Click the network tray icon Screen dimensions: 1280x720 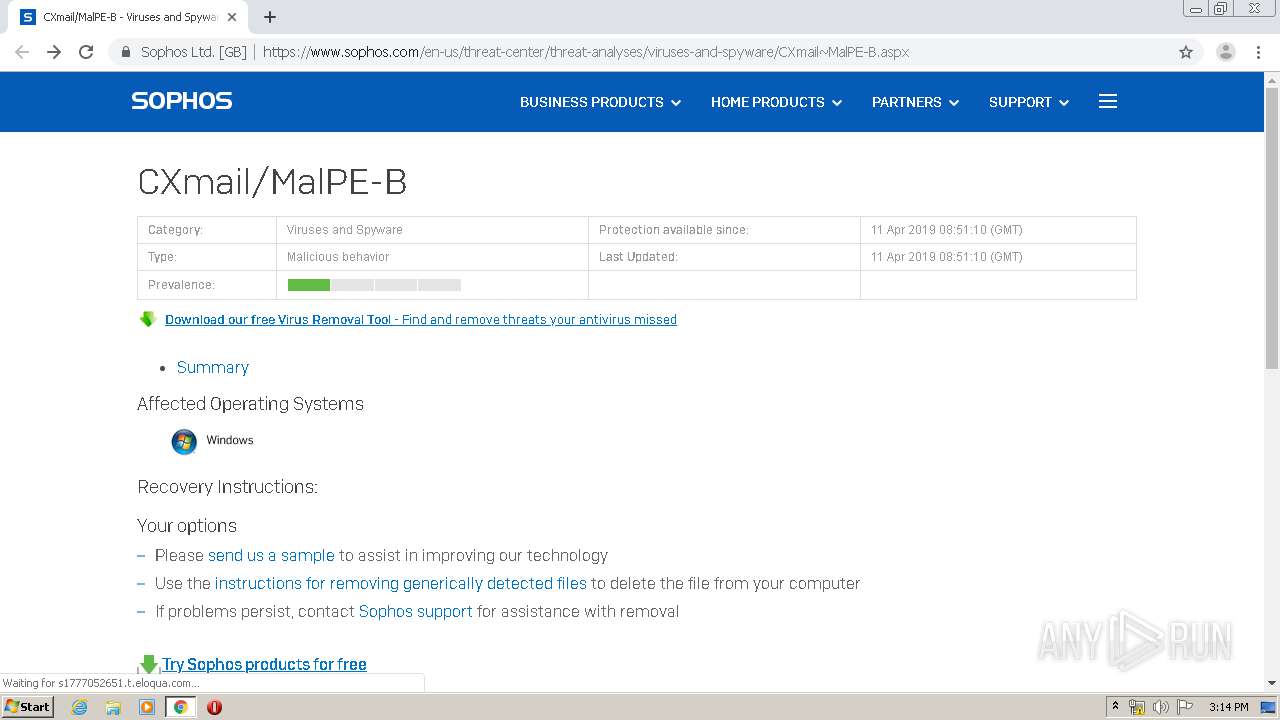pos(1137,707)
